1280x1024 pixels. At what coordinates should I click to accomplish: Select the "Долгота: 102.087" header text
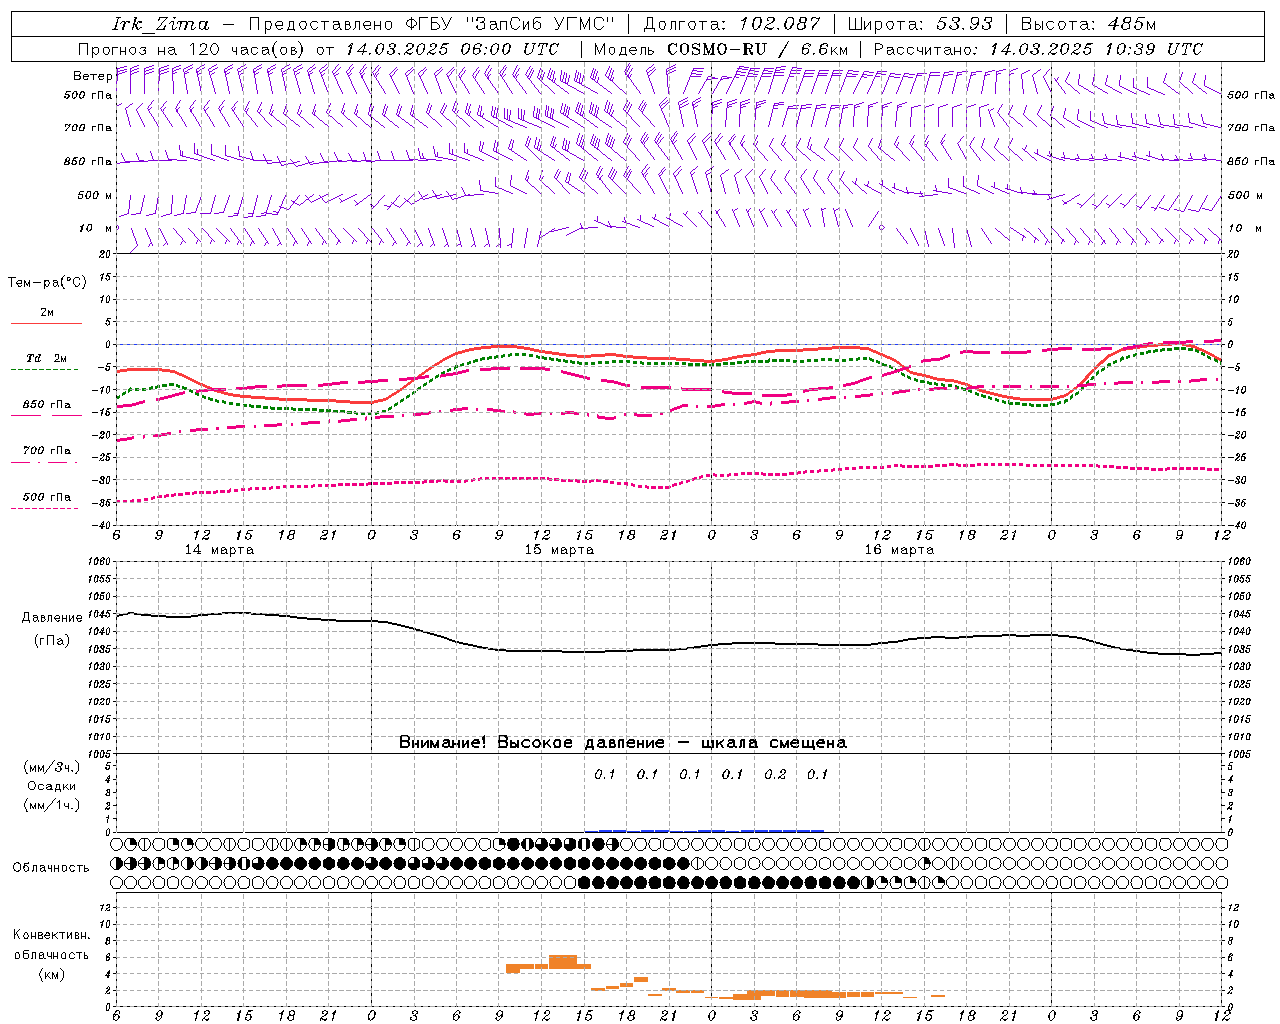pyautogui.click(x=732, y=24)
